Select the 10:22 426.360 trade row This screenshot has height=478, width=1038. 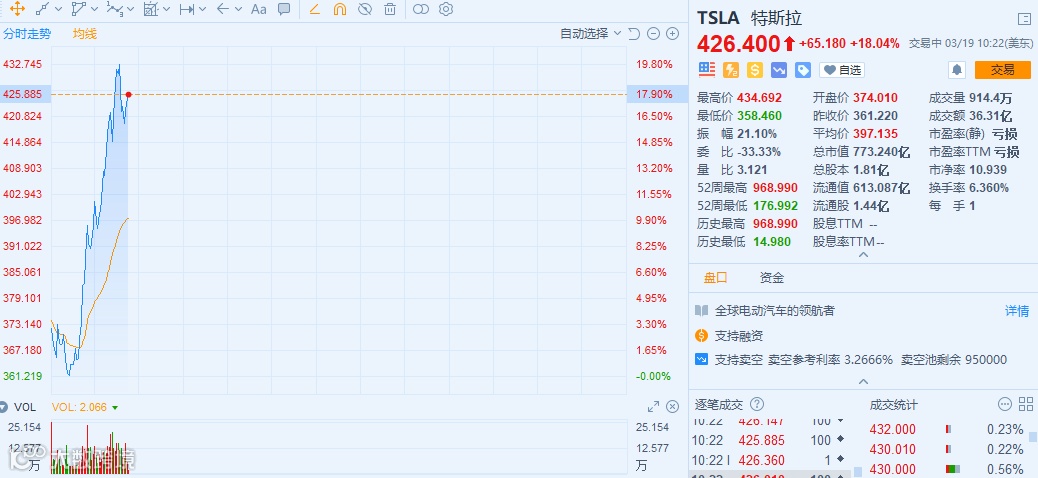click(x=769, y=460)
